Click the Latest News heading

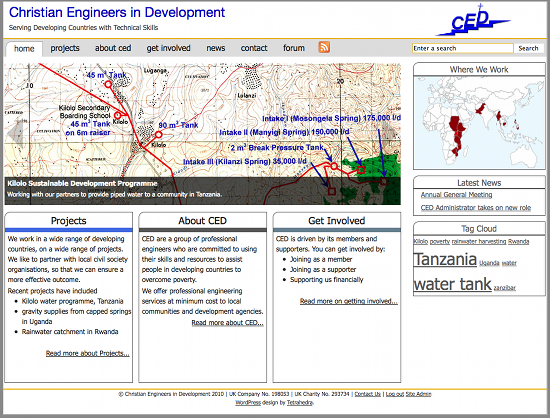[x=479, y=183]
